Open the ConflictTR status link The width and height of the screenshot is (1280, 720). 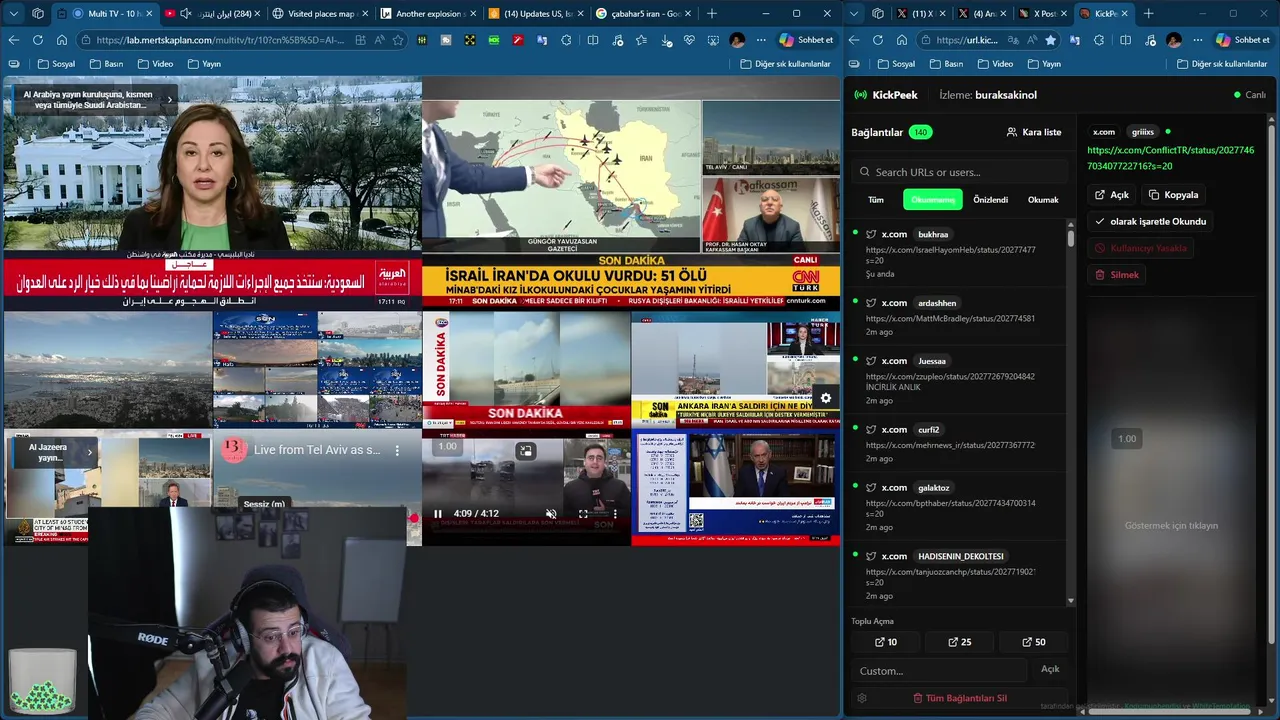[x=1170, y=158]
